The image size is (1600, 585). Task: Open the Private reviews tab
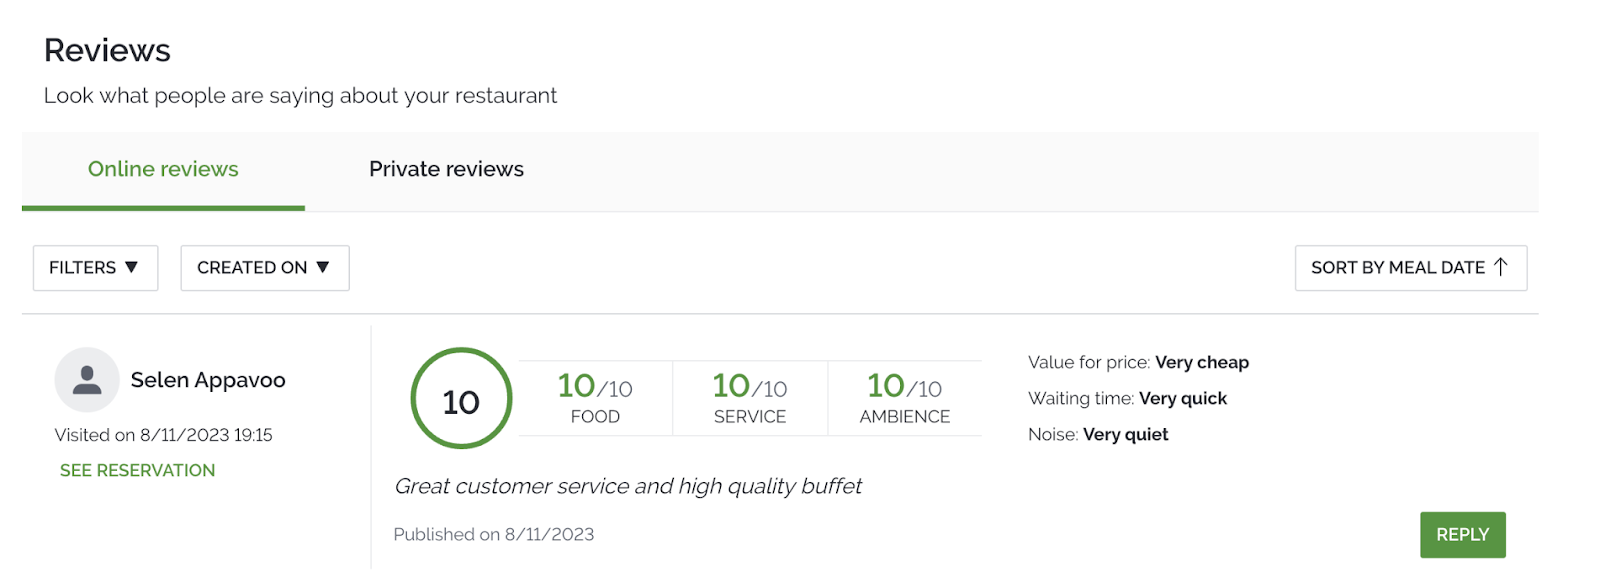point(446,169)
